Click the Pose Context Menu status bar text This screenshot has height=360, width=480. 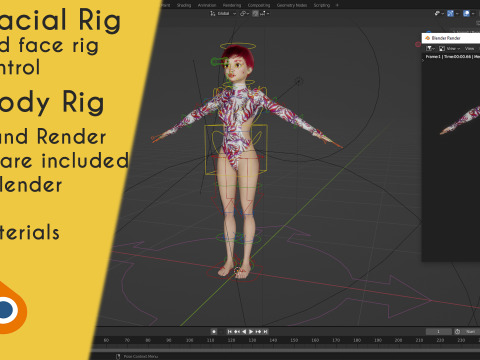[x=141, y=357]
